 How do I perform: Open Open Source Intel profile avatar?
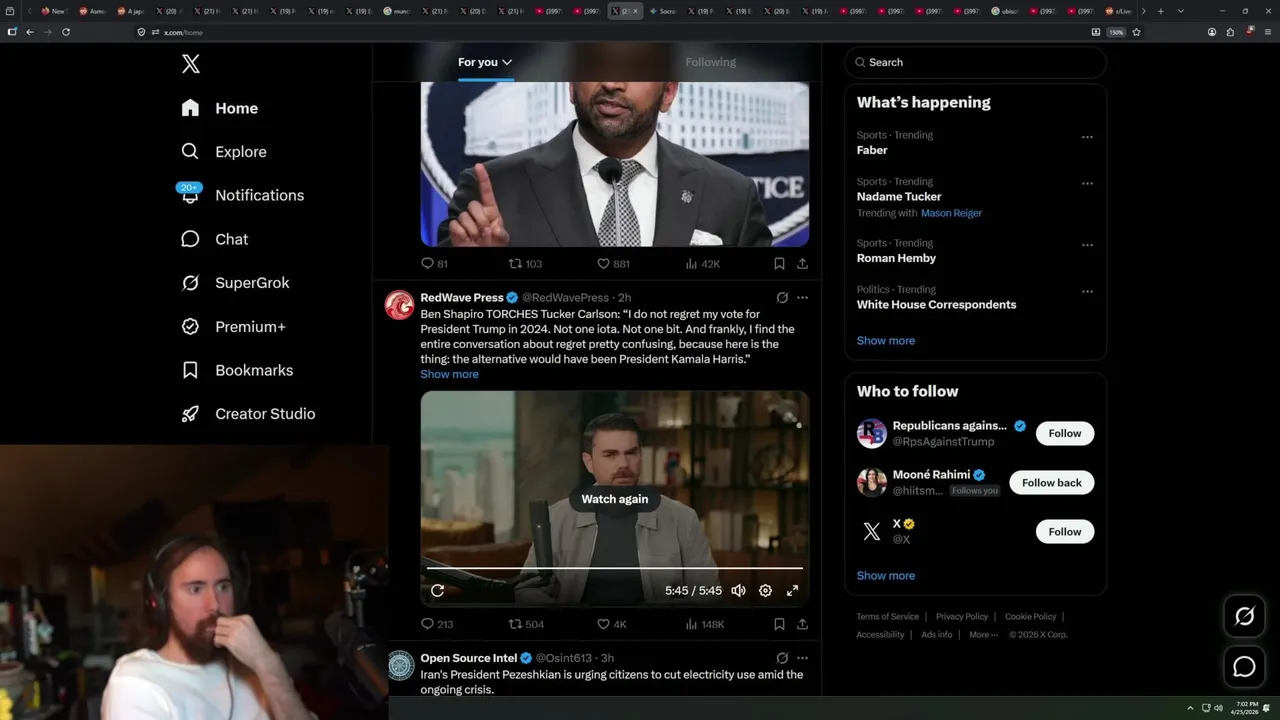pos(400,665)
